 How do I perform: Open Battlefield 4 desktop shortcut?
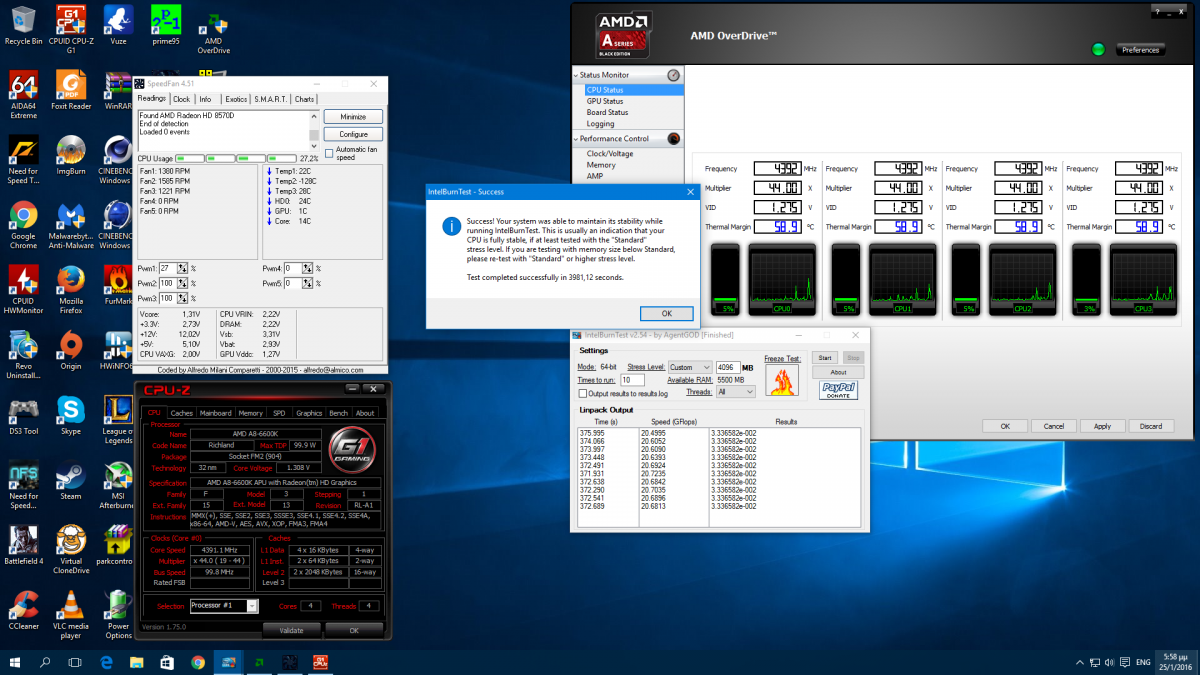23,545
